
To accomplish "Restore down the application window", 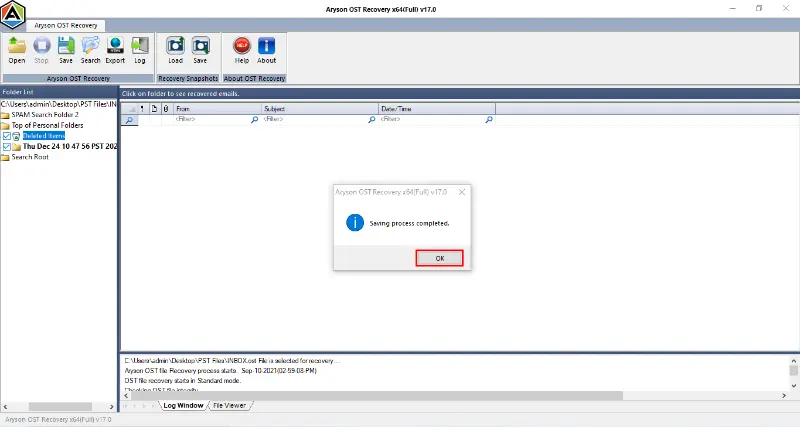I will (759, 9).
